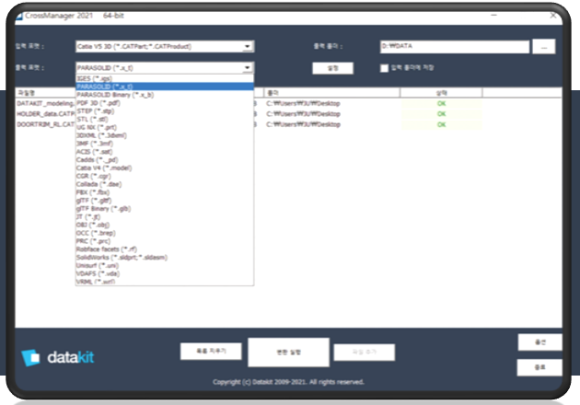Pick JT (*.jt) as the output format
The width and height of the screenshot is (580, 405).
[x=165, y=217]
